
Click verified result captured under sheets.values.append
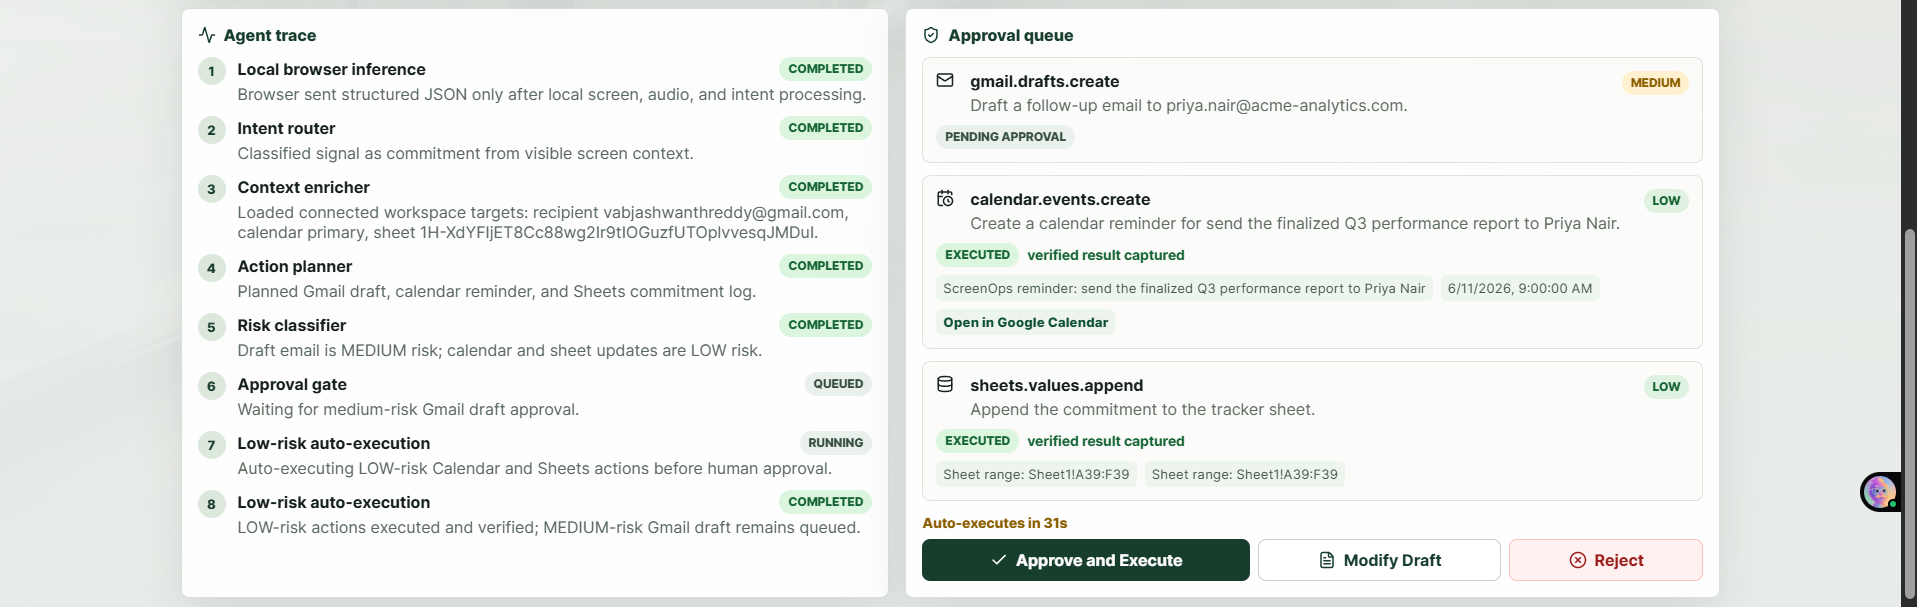click(1105, 441)
